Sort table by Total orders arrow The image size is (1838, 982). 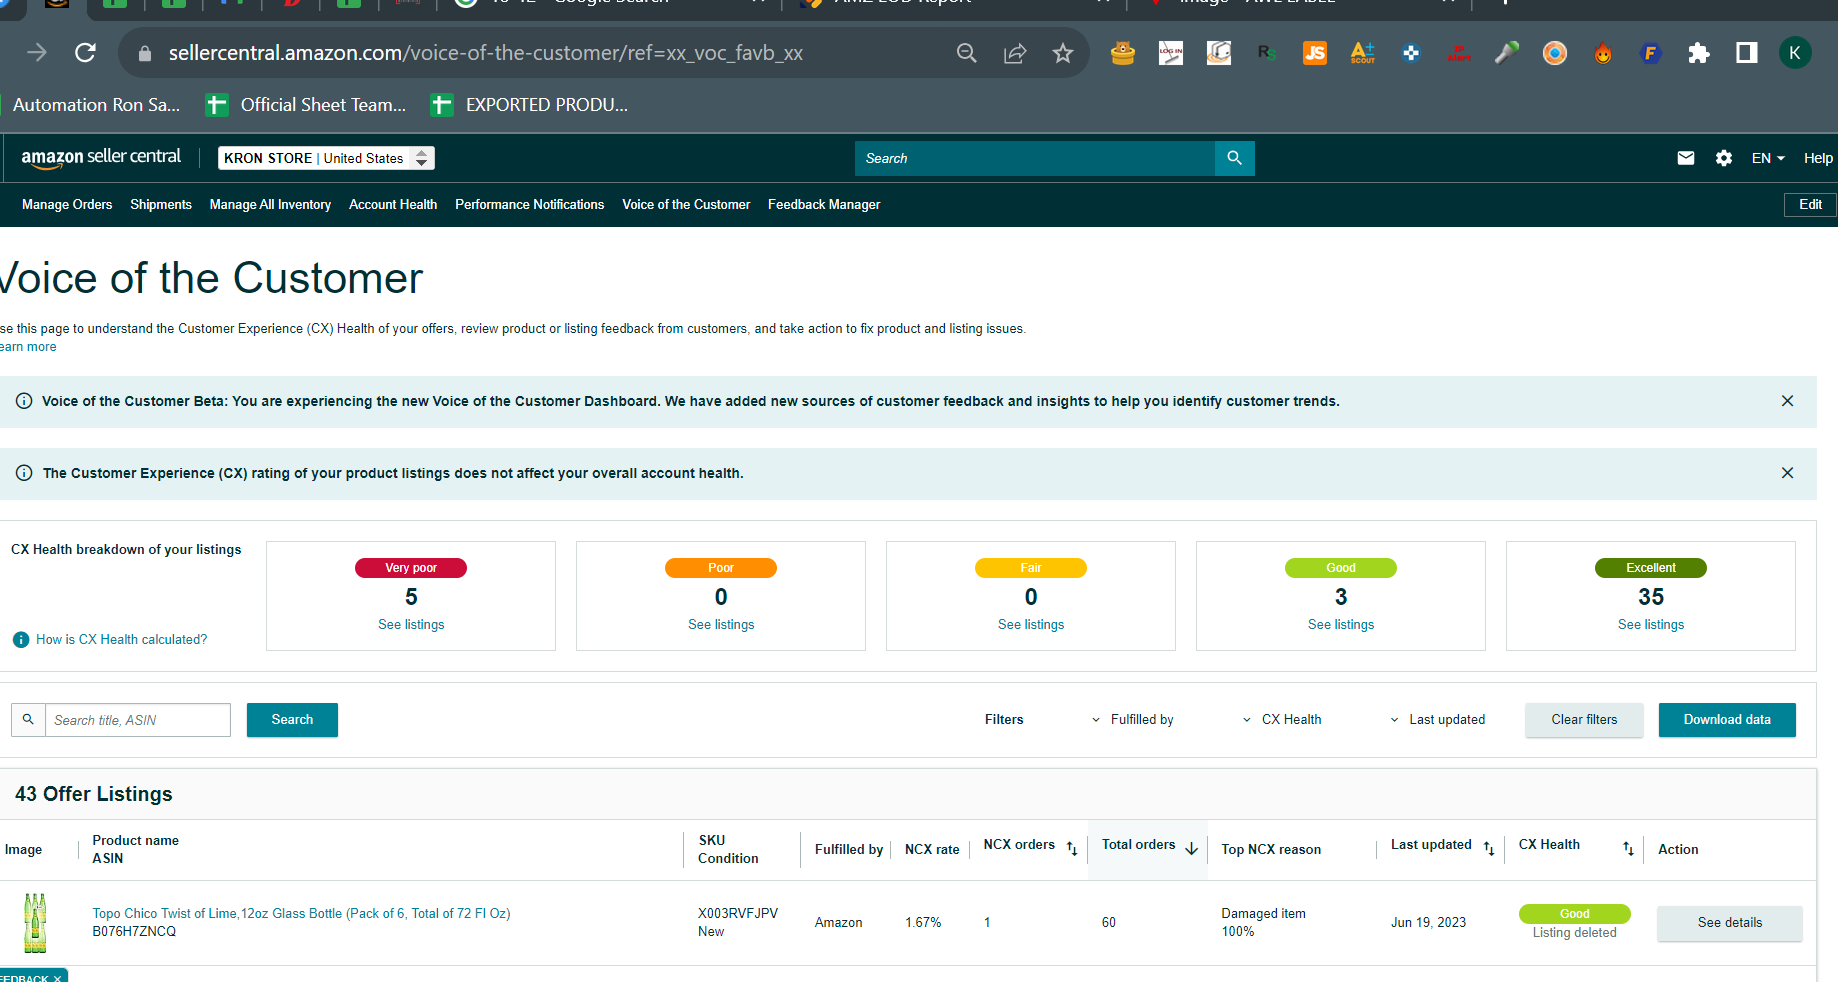tap(1191, 848)
